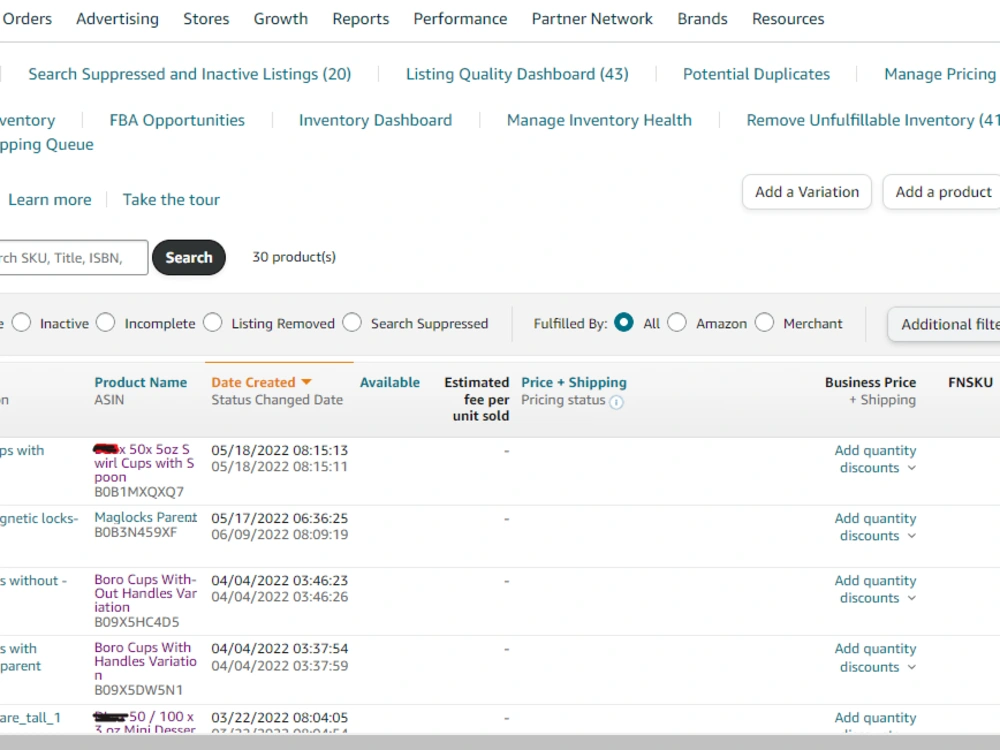Viewport: 1000px width, 750px height.
Task: Select Fulfilled By All radio button
Action: 624,323
